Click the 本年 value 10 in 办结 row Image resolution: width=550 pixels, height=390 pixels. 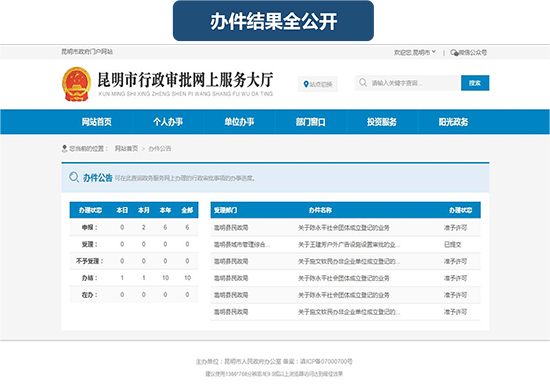coord(165,278)
